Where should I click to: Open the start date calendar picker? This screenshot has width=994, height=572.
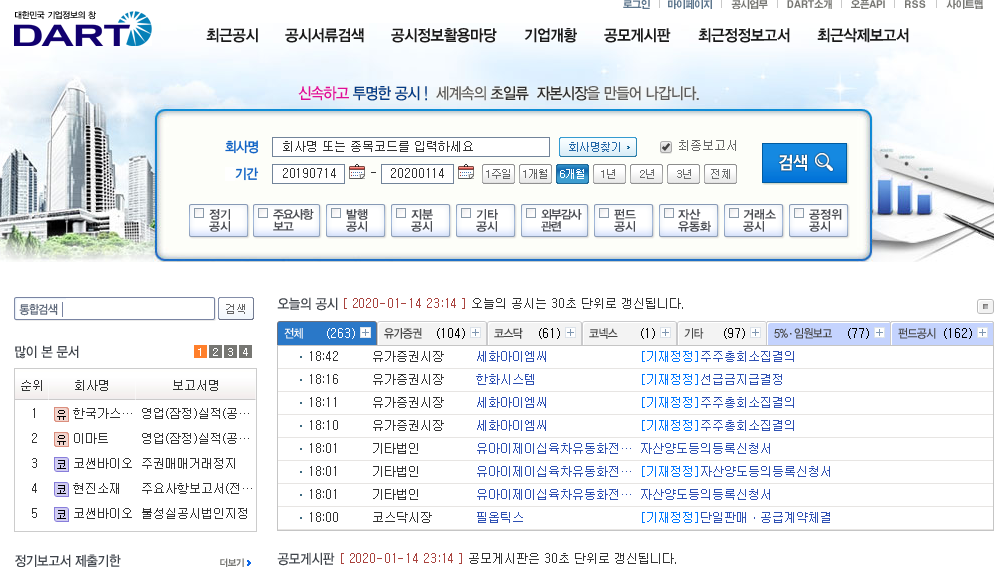[357, 172]
